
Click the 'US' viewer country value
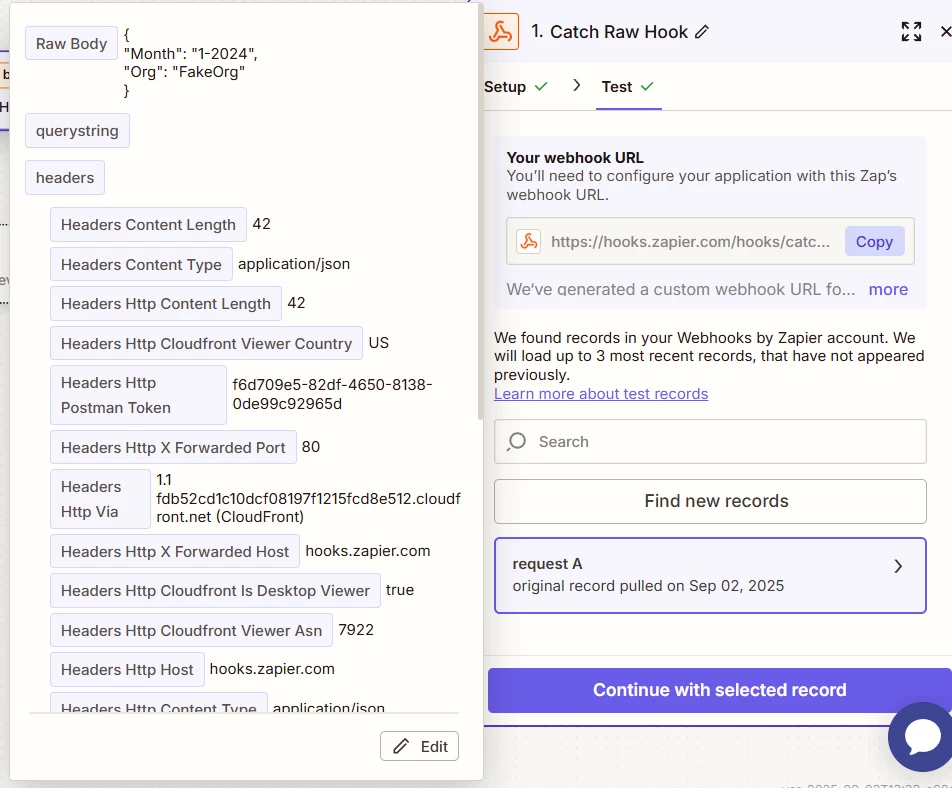(379, 343)
